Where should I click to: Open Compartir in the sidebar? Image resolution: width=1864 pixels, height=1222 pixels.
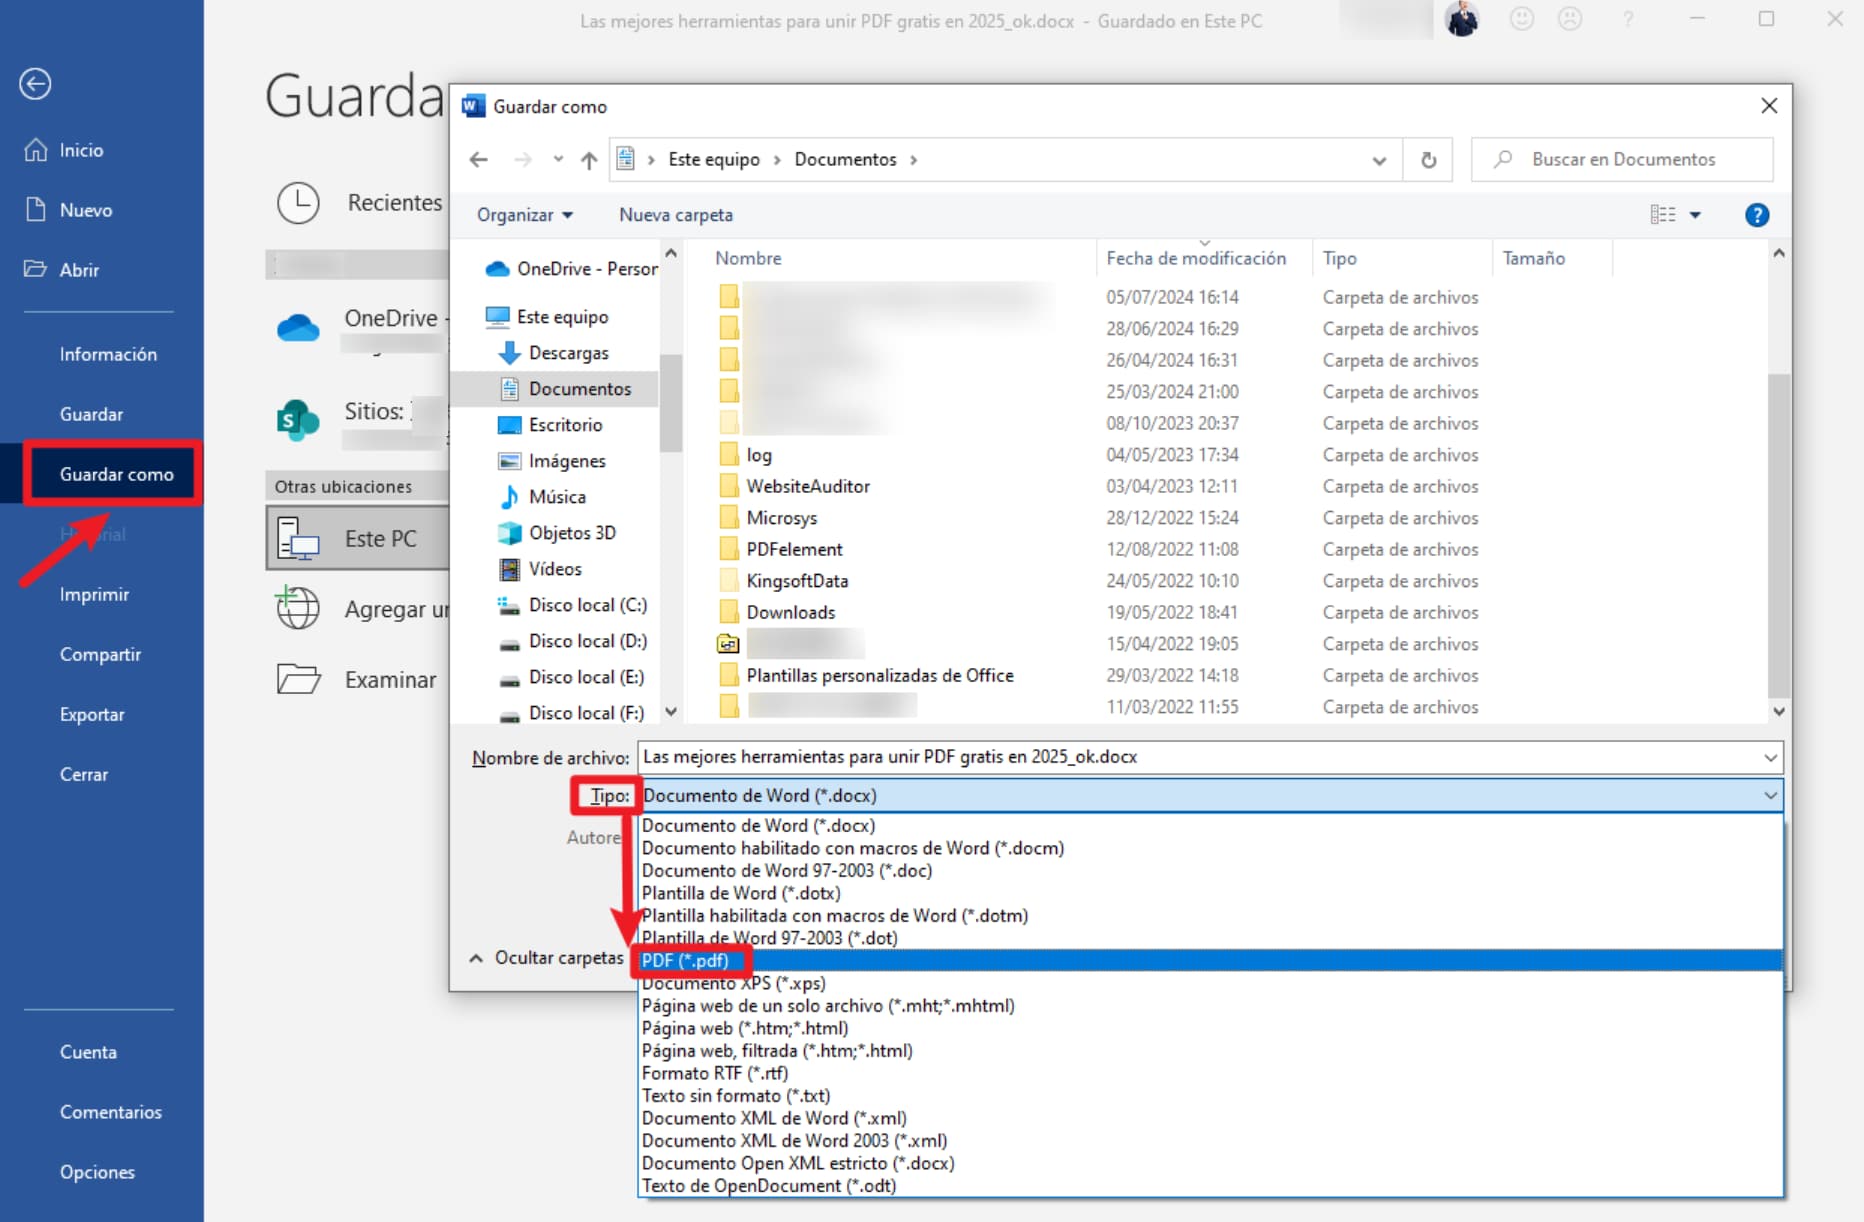[100, 654]
